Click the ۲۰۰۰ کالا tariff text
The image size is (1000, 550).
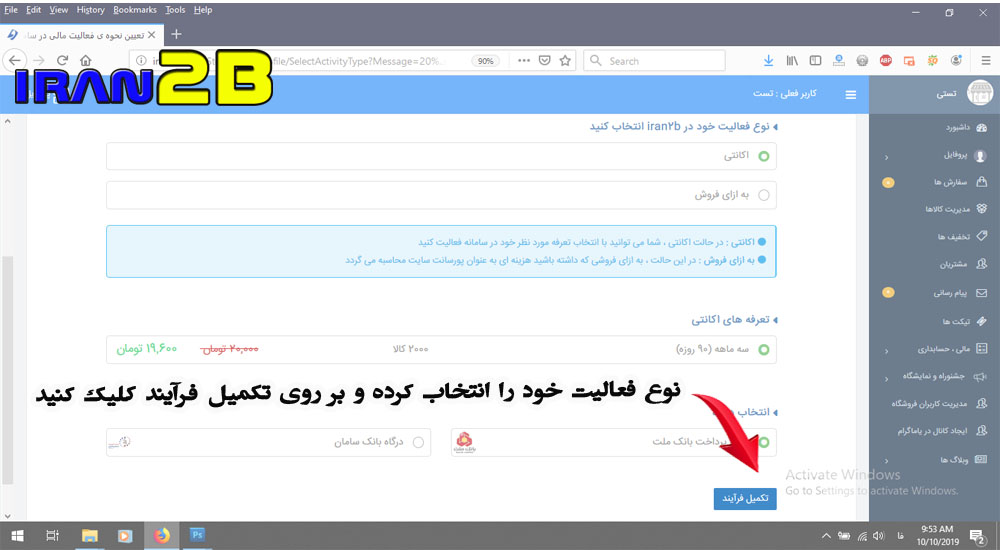tap(410, 349)
